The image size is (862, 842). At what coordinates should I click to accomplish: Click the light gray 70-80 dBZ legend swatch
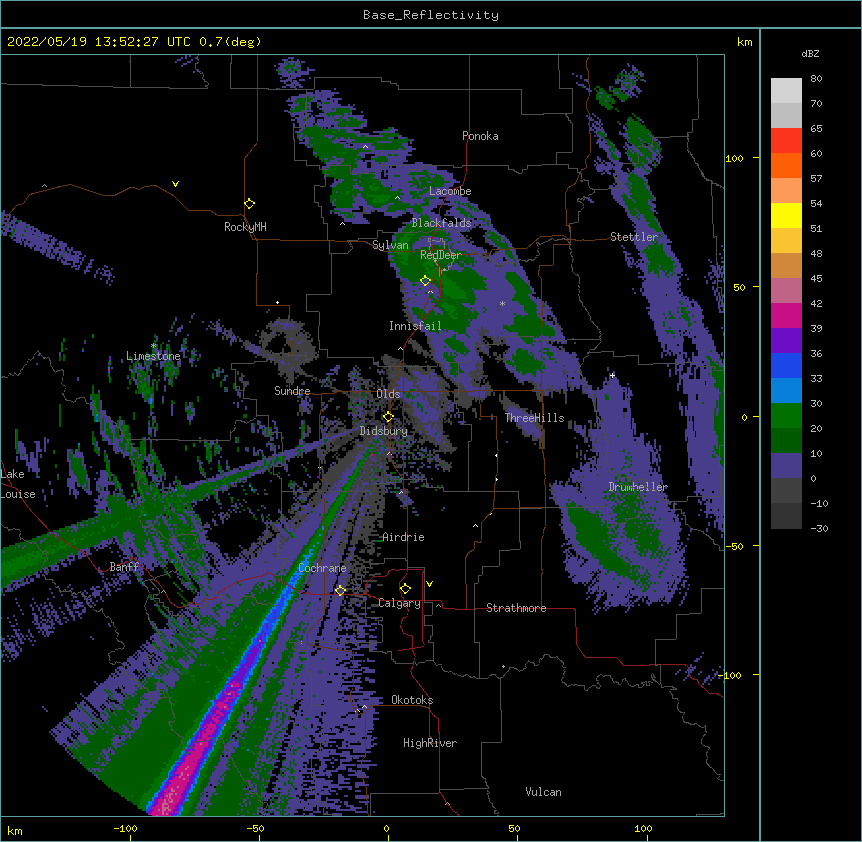point(786,90)
